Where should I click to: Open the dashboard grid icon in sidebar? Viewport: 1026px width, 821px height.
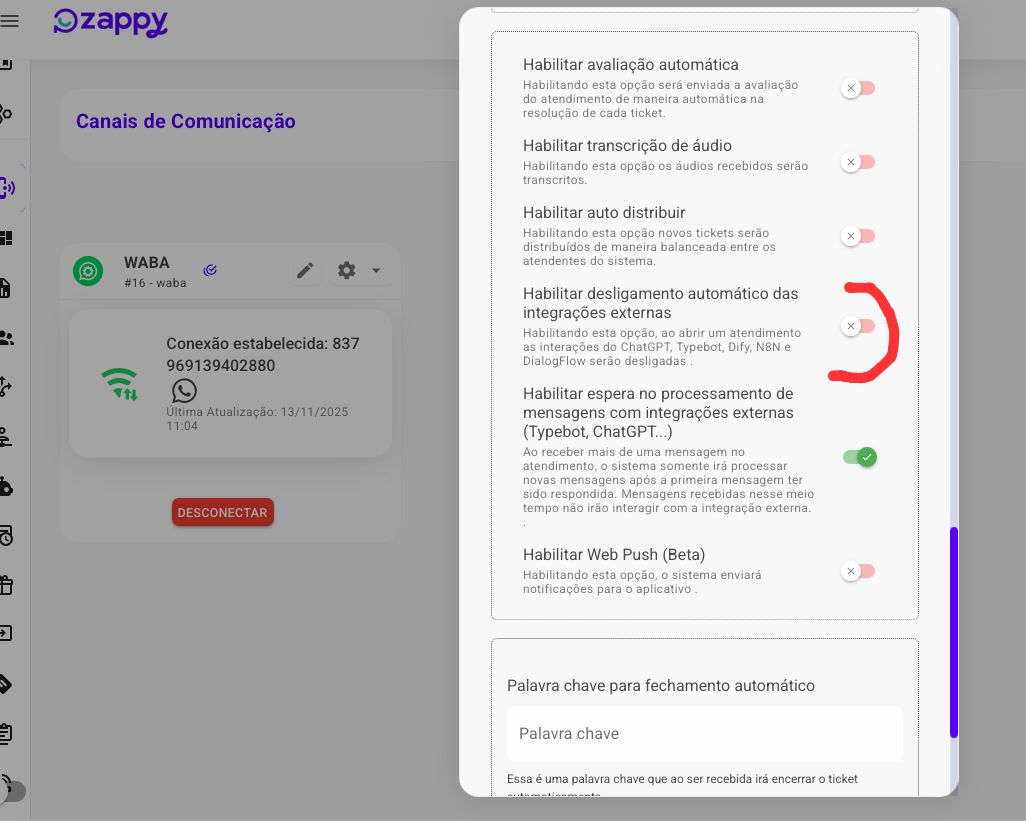point(7,238)
